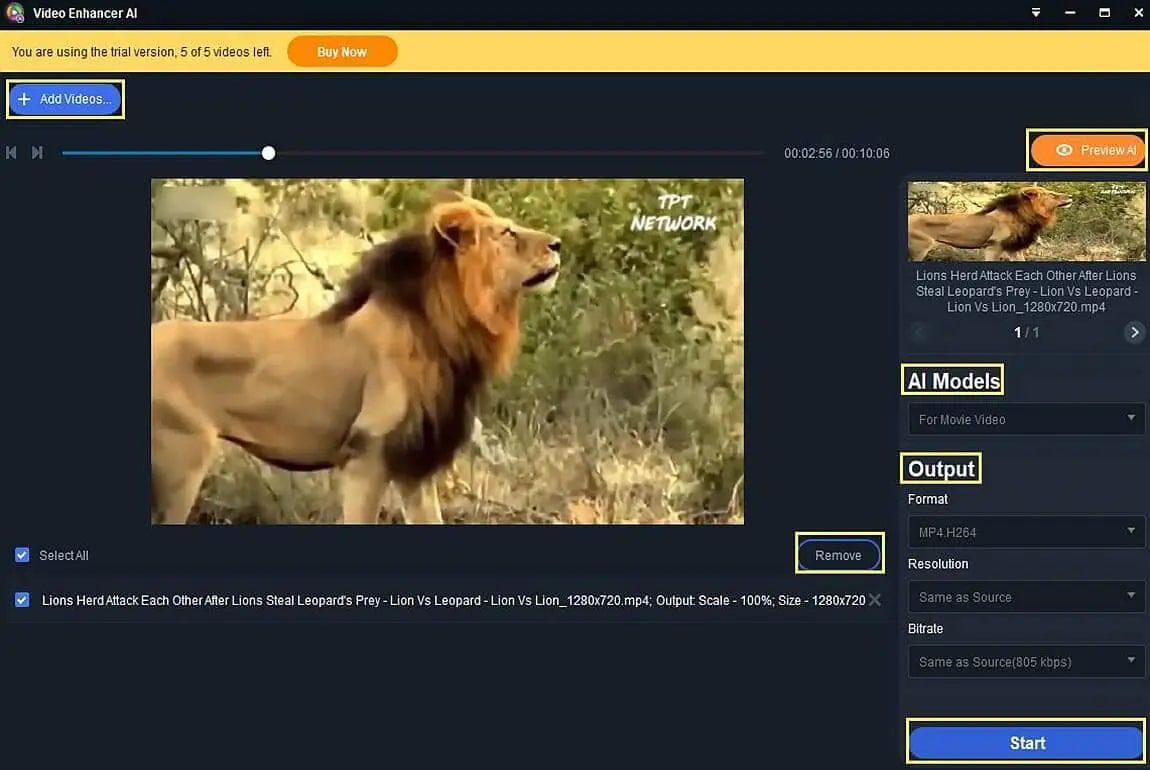Image resolution: width=1150 pixels, height=770 pixels.
Task: Open the Resolution dropdown
Action: (x=1025, y=596)
